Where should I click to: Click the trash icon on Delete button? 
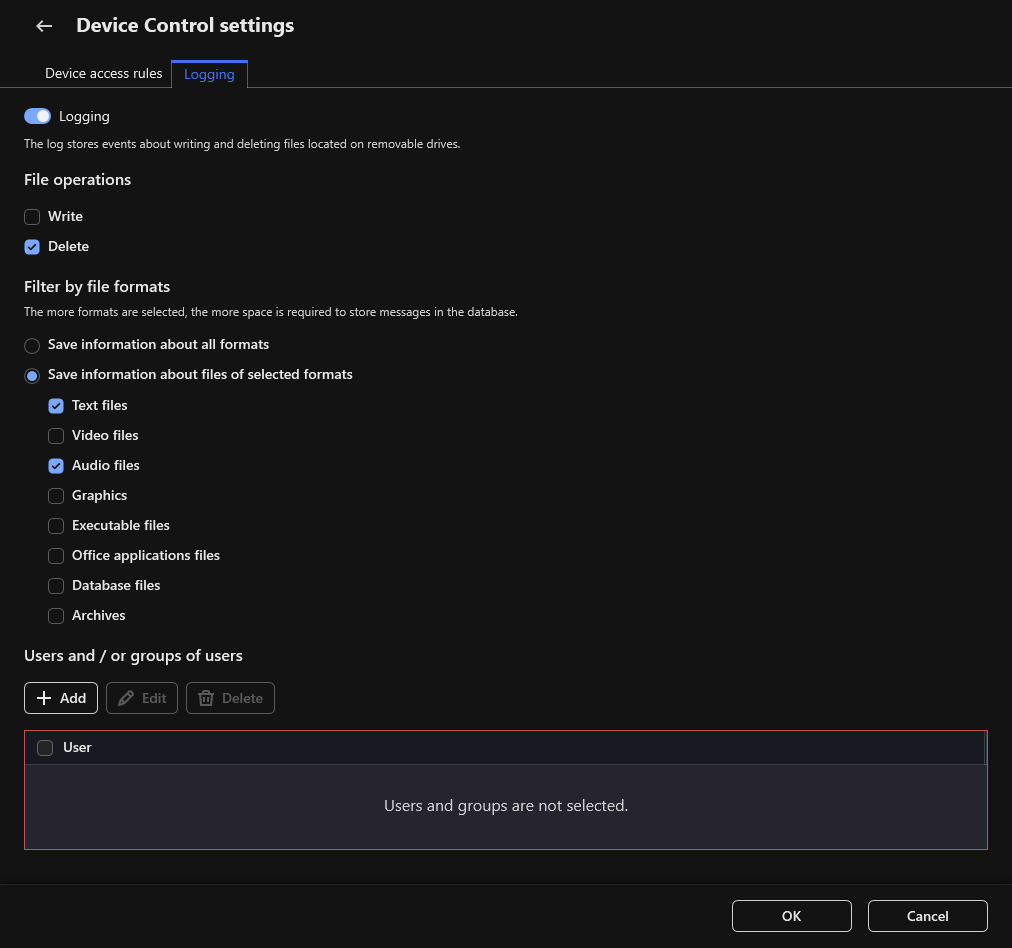click(209, 697)
